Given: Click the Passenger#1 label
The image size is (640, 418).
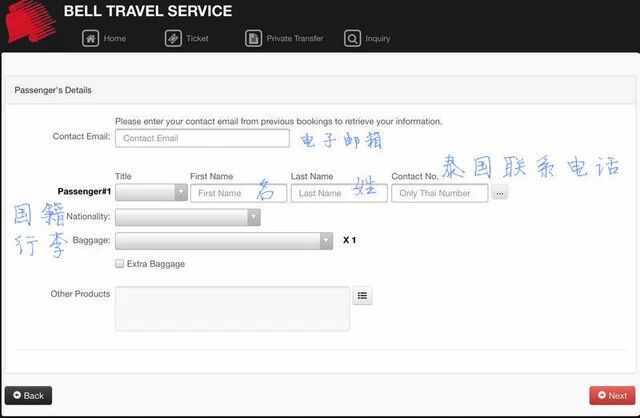Looking at the screenshot, I should [84, 191].
